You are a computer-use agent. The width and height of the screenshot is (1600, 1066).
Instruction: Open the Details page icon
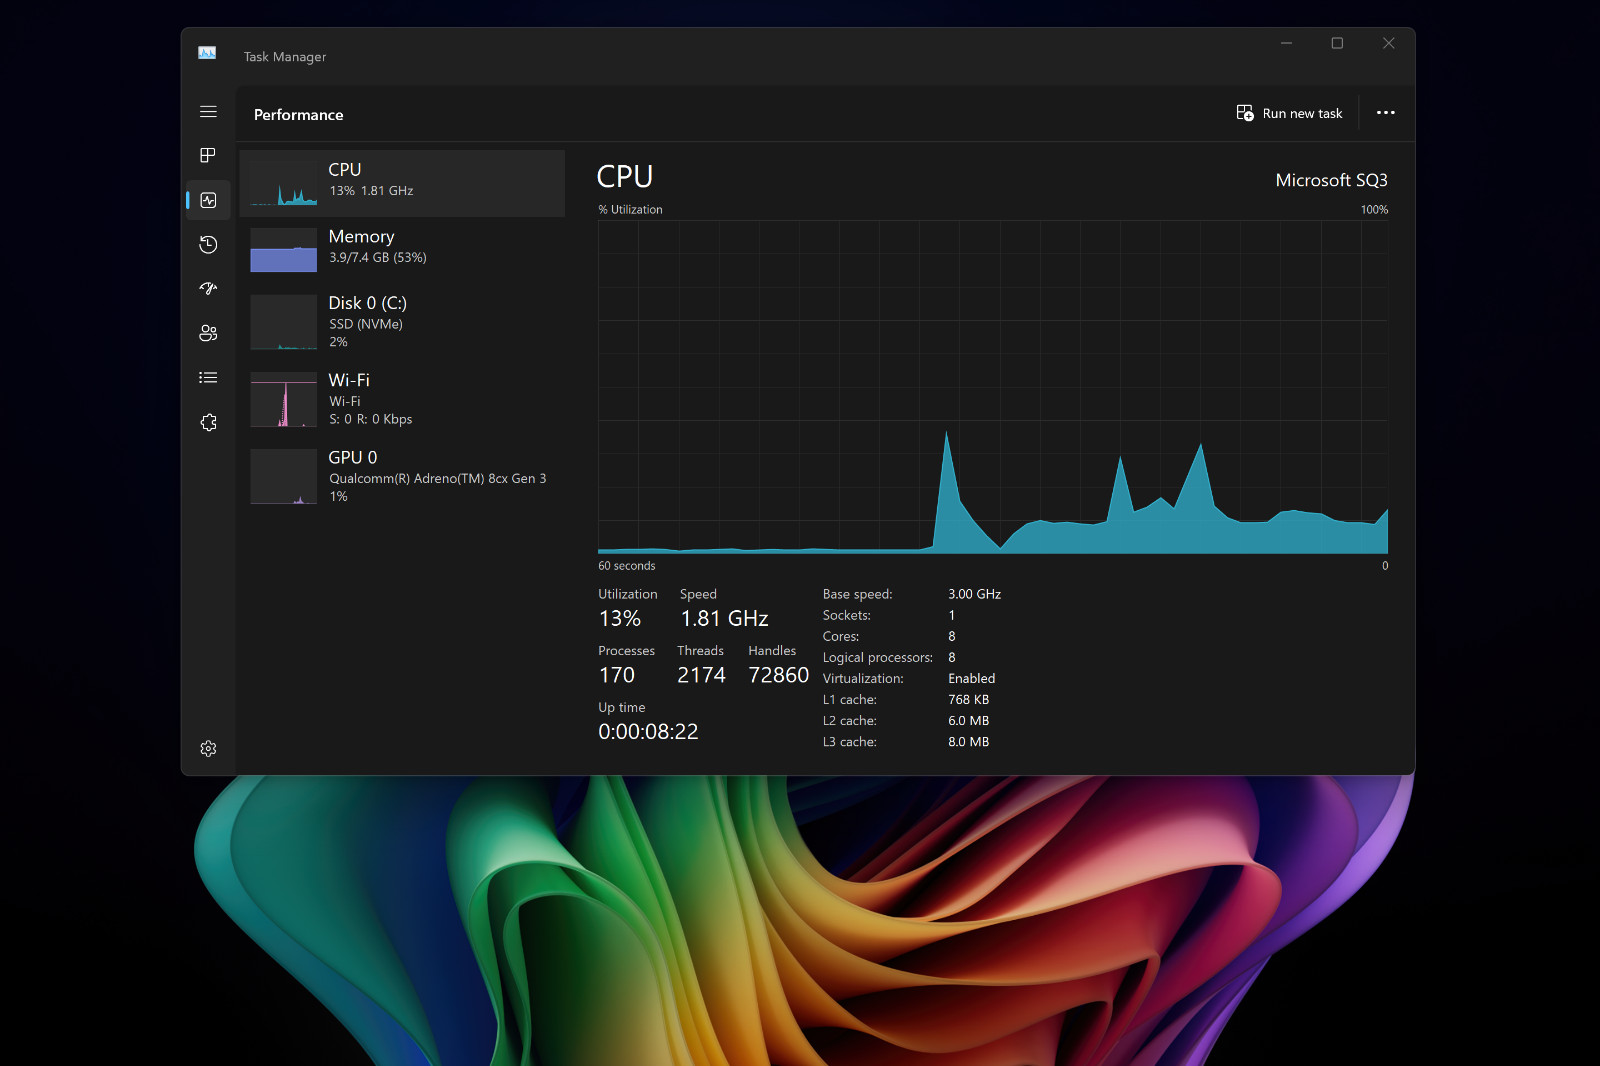click(x=208, y=377)
